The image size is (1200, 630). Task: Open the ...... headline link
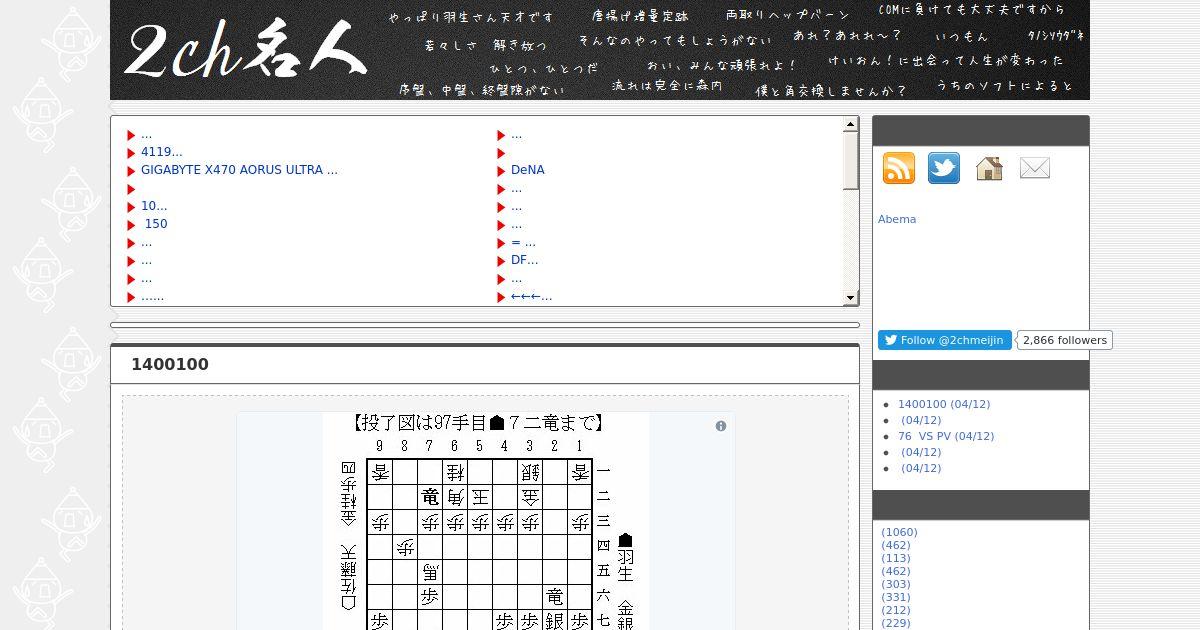tap(152, 296)
